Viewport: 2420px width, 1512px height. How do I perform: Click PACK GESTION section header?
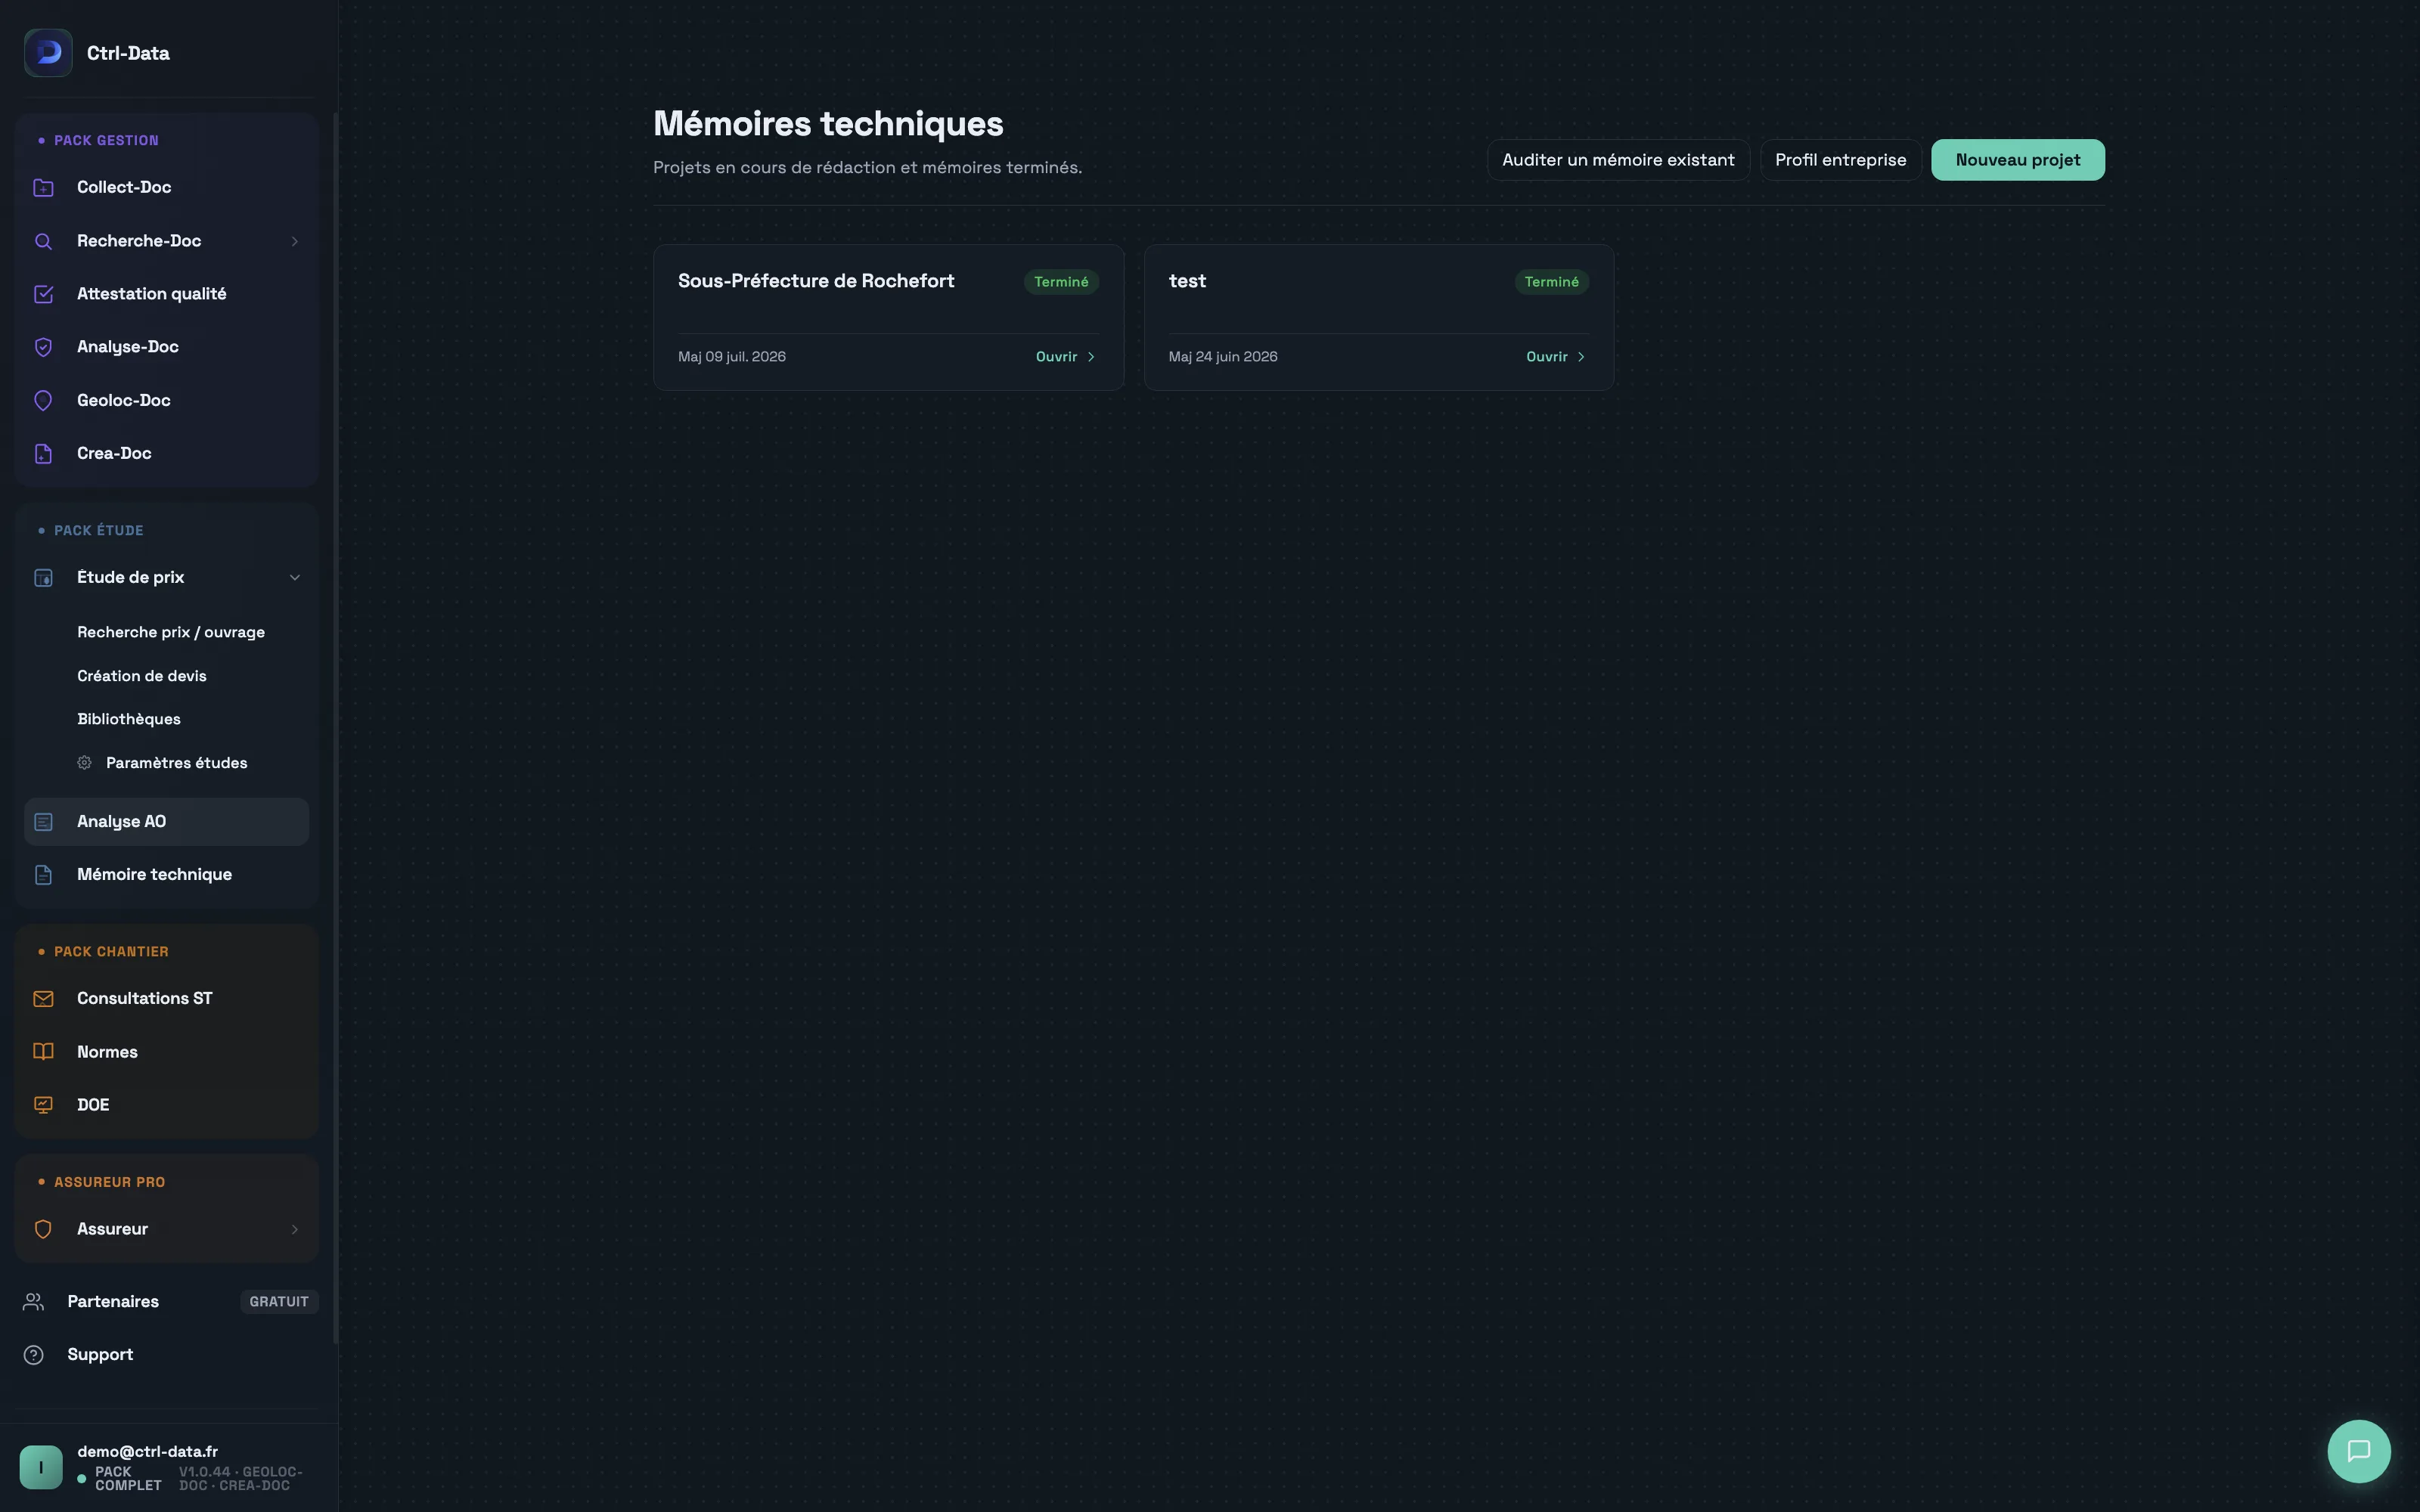(106, 140)
